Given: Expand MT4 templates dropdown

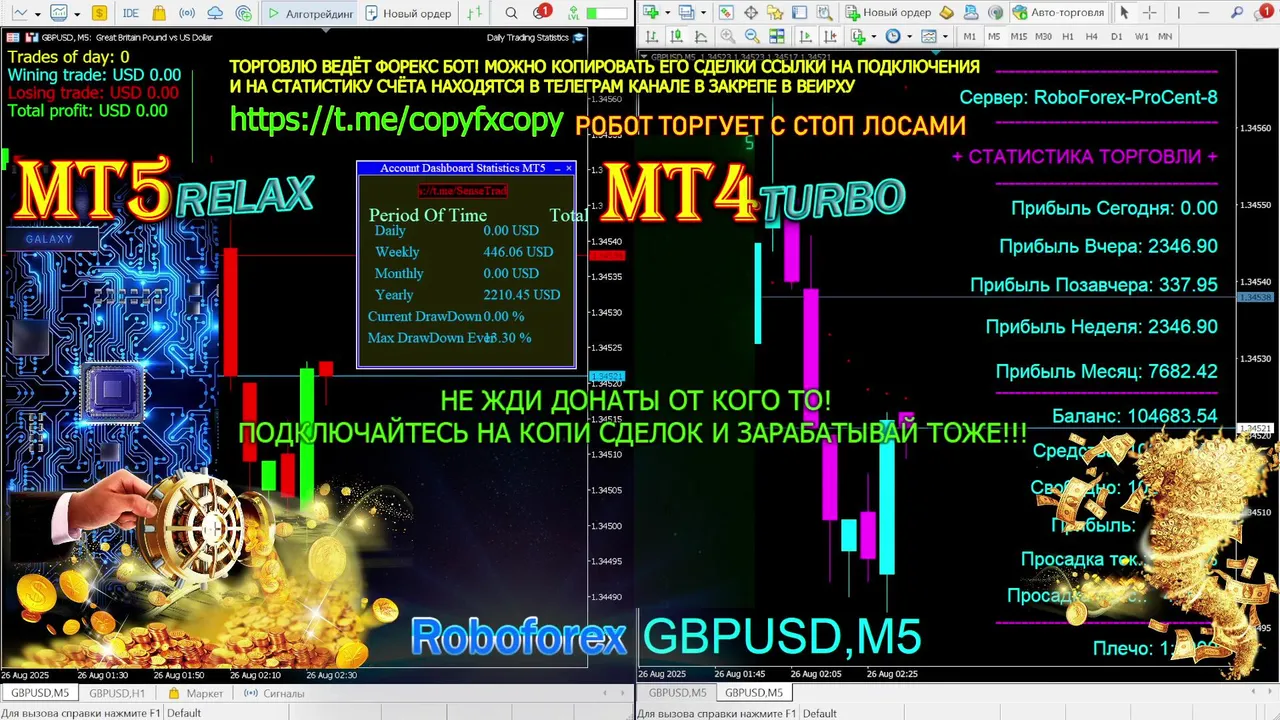Looking at the screenshot, I should coord(945,37).
